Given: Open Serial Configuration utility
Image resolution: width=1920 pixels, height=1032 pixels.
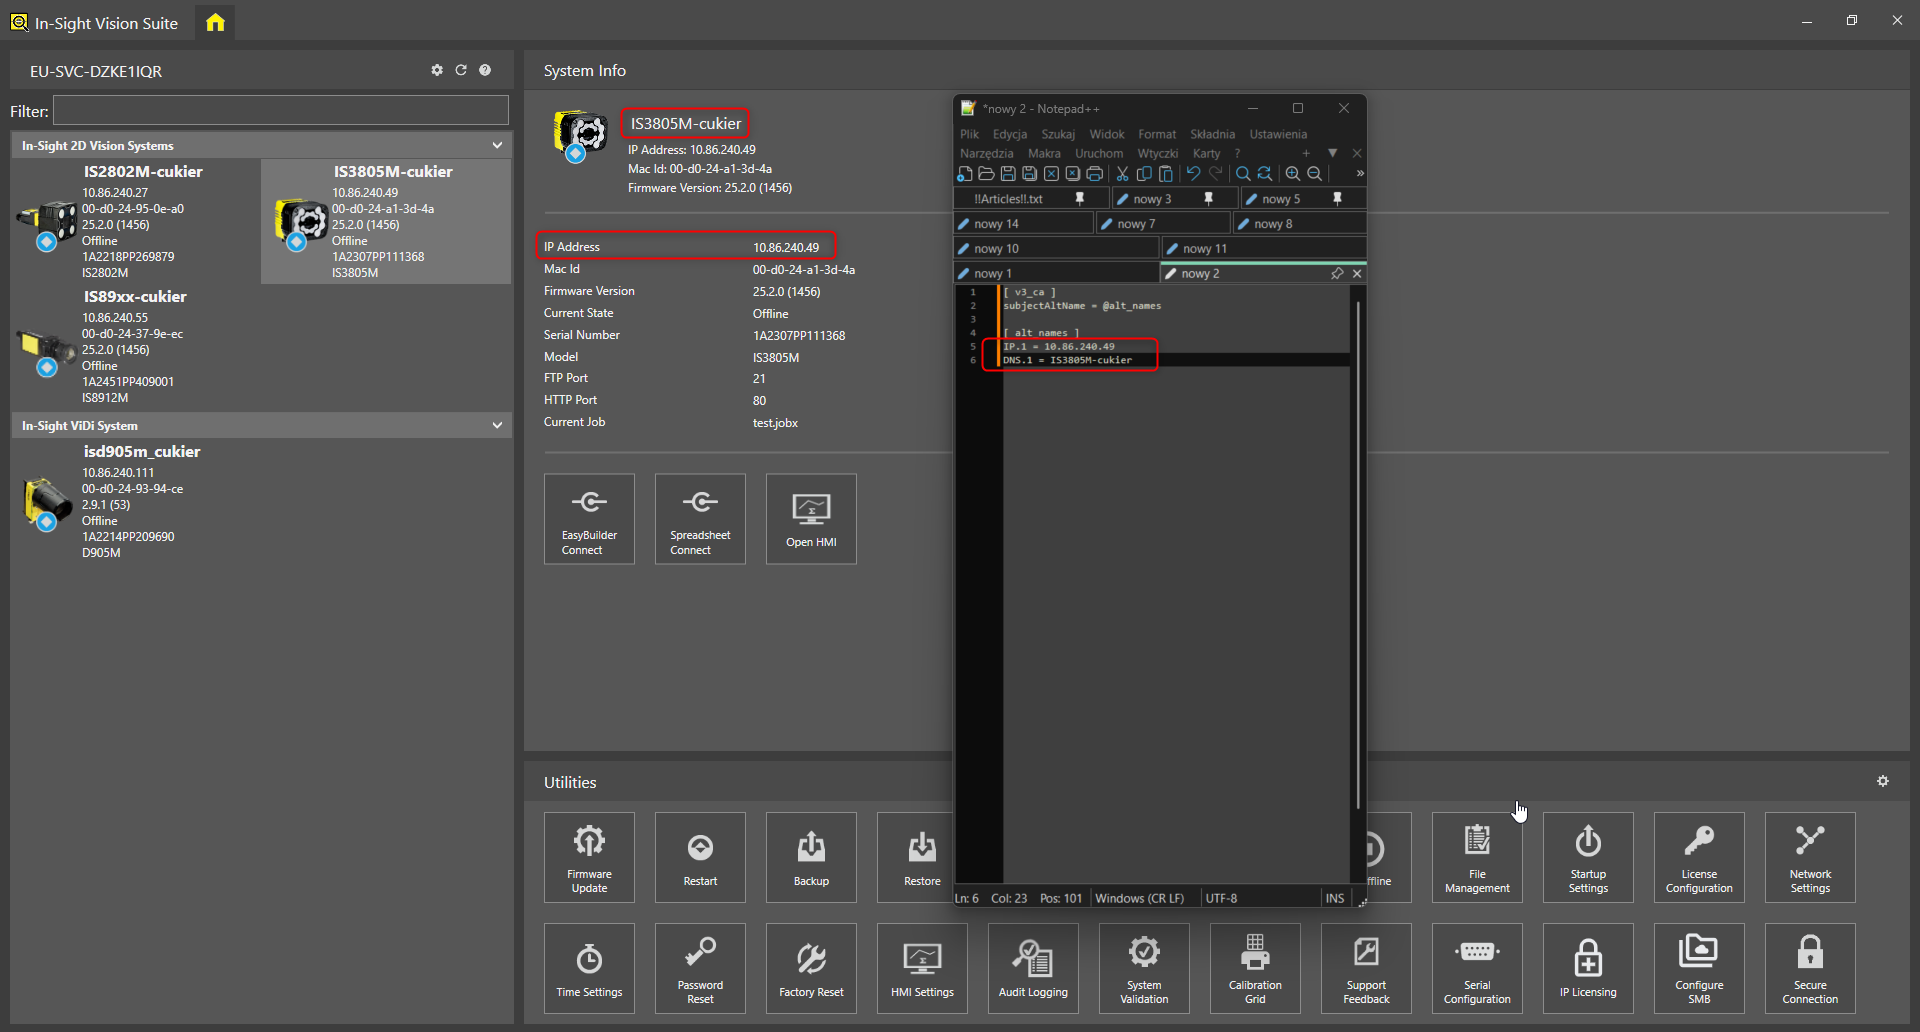Looking at the screenshot, I should 1477,968.
